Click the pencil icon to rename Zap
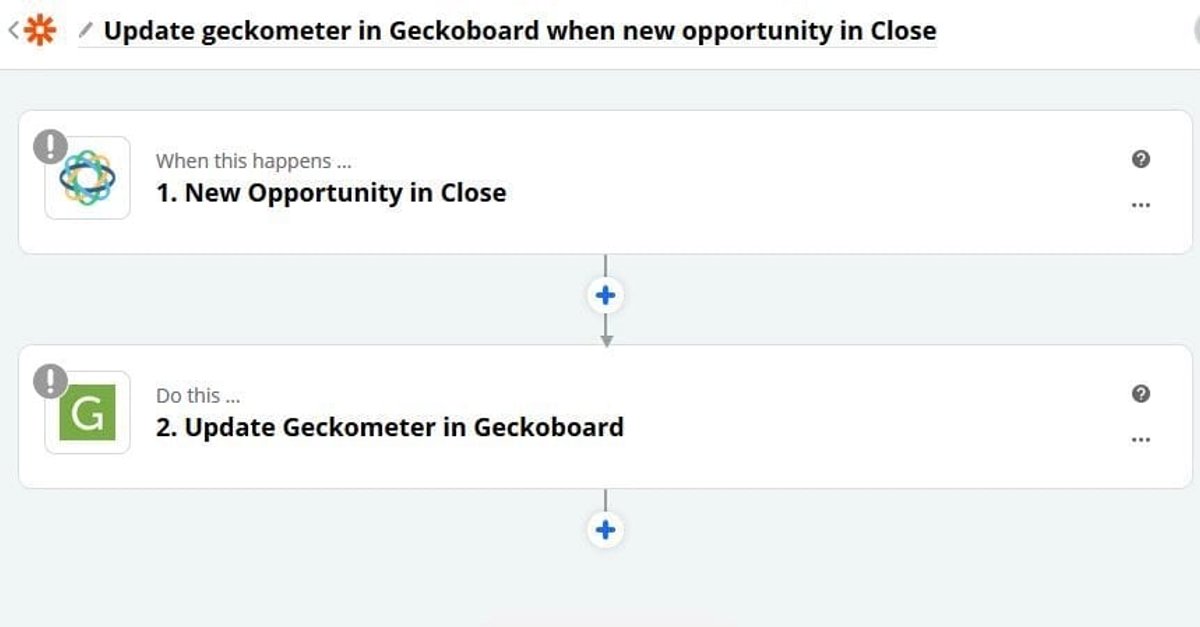The width and height of the screenshot is (1200, 627). [x=86, y=32]
